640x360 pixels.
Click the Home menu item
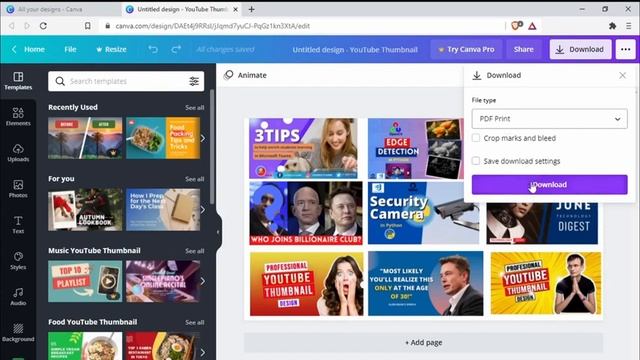tap(34, 49)
